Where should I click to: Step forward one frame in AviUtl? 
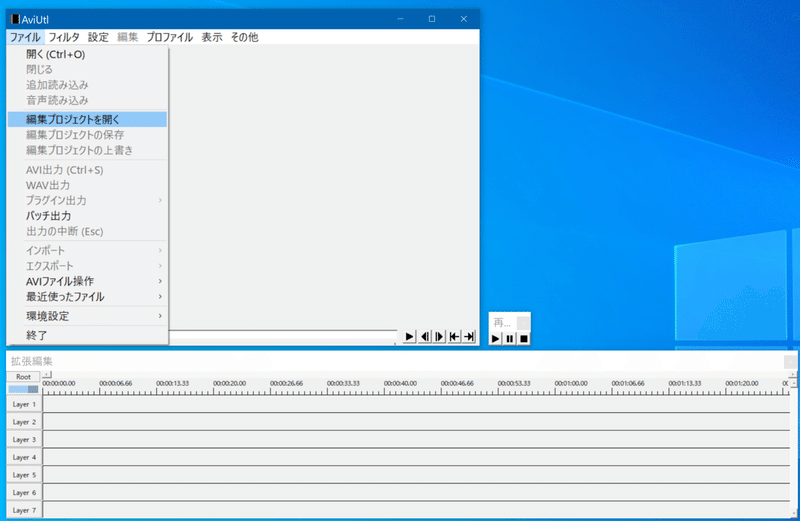point(439,337)
